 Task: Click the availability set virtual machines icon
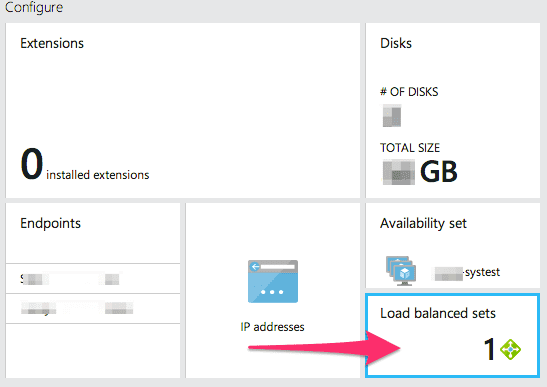[x=401, y=271]
